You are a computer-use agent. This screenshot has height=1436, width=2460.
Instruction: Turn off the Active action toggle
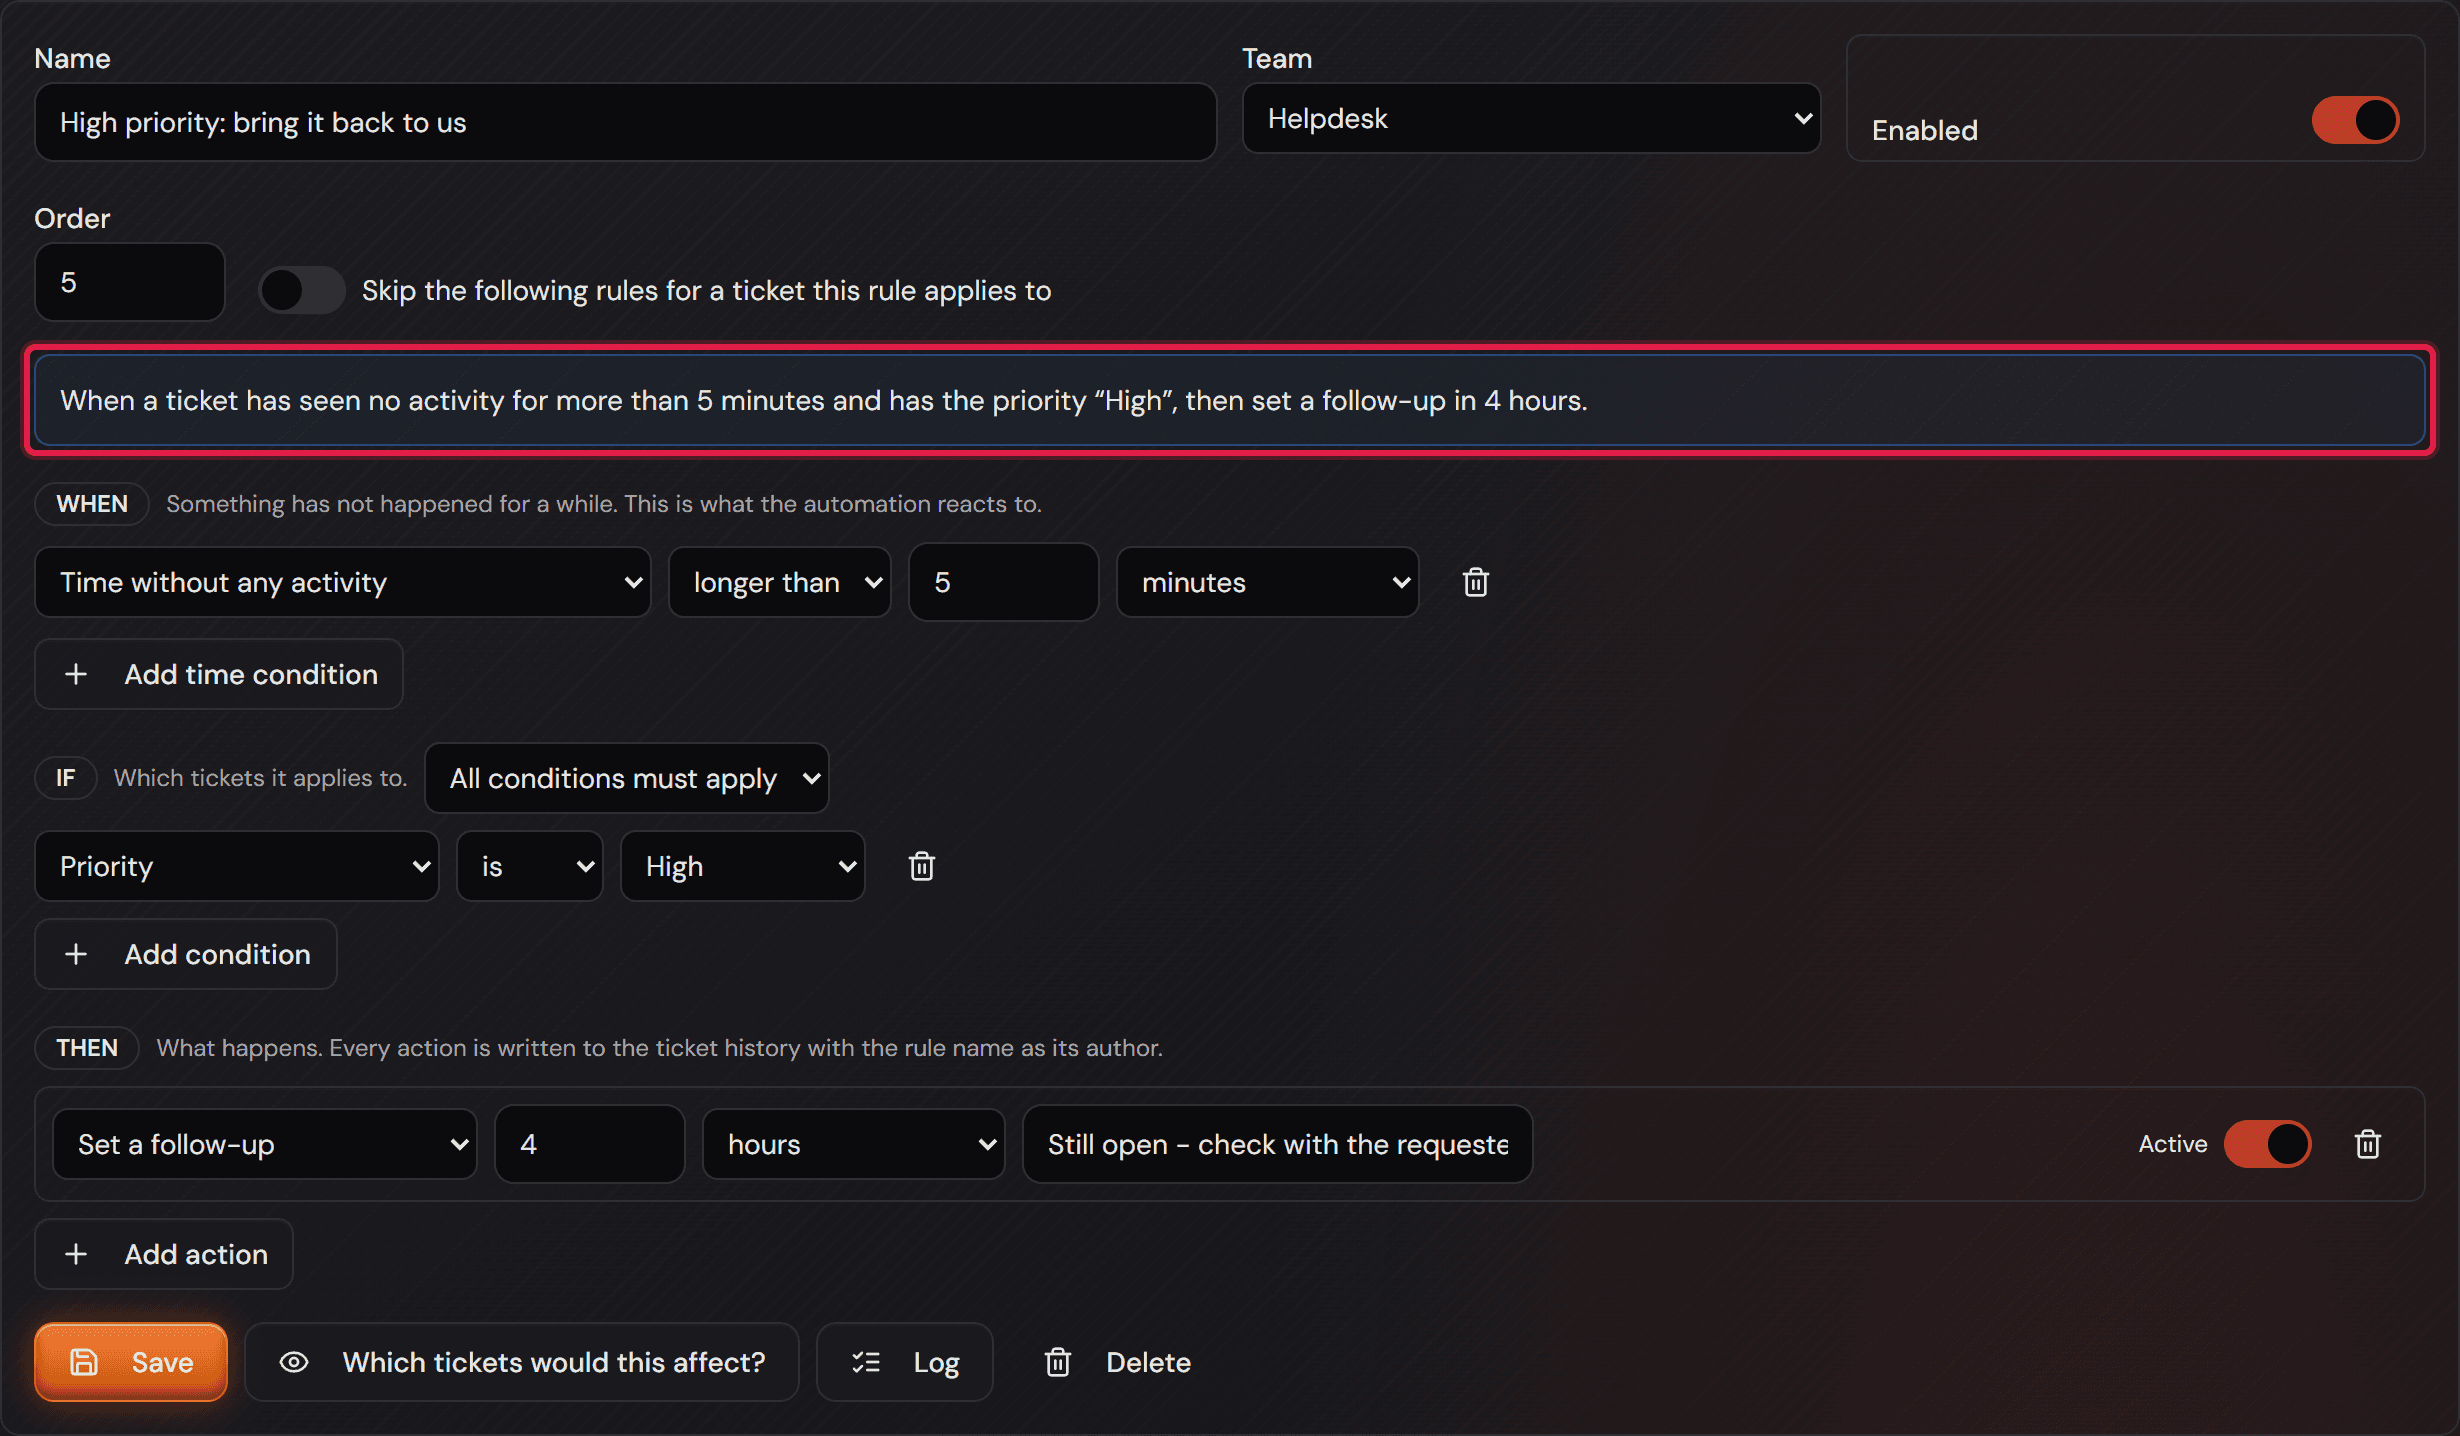pos(2267,1144)
